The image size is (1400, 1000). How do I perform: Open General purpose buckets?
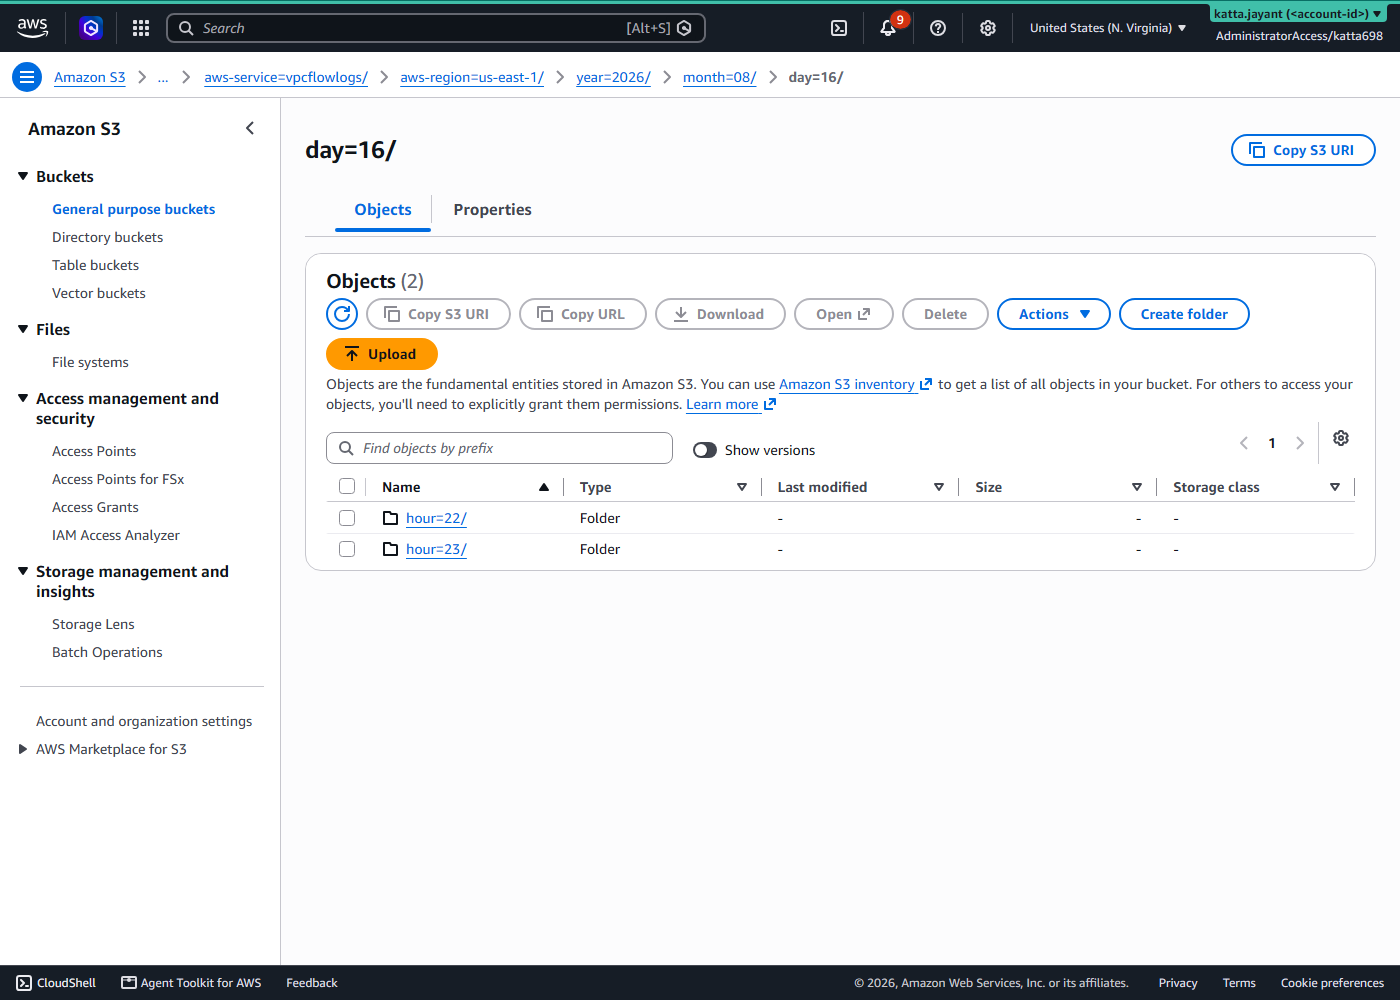click(134, 209)
